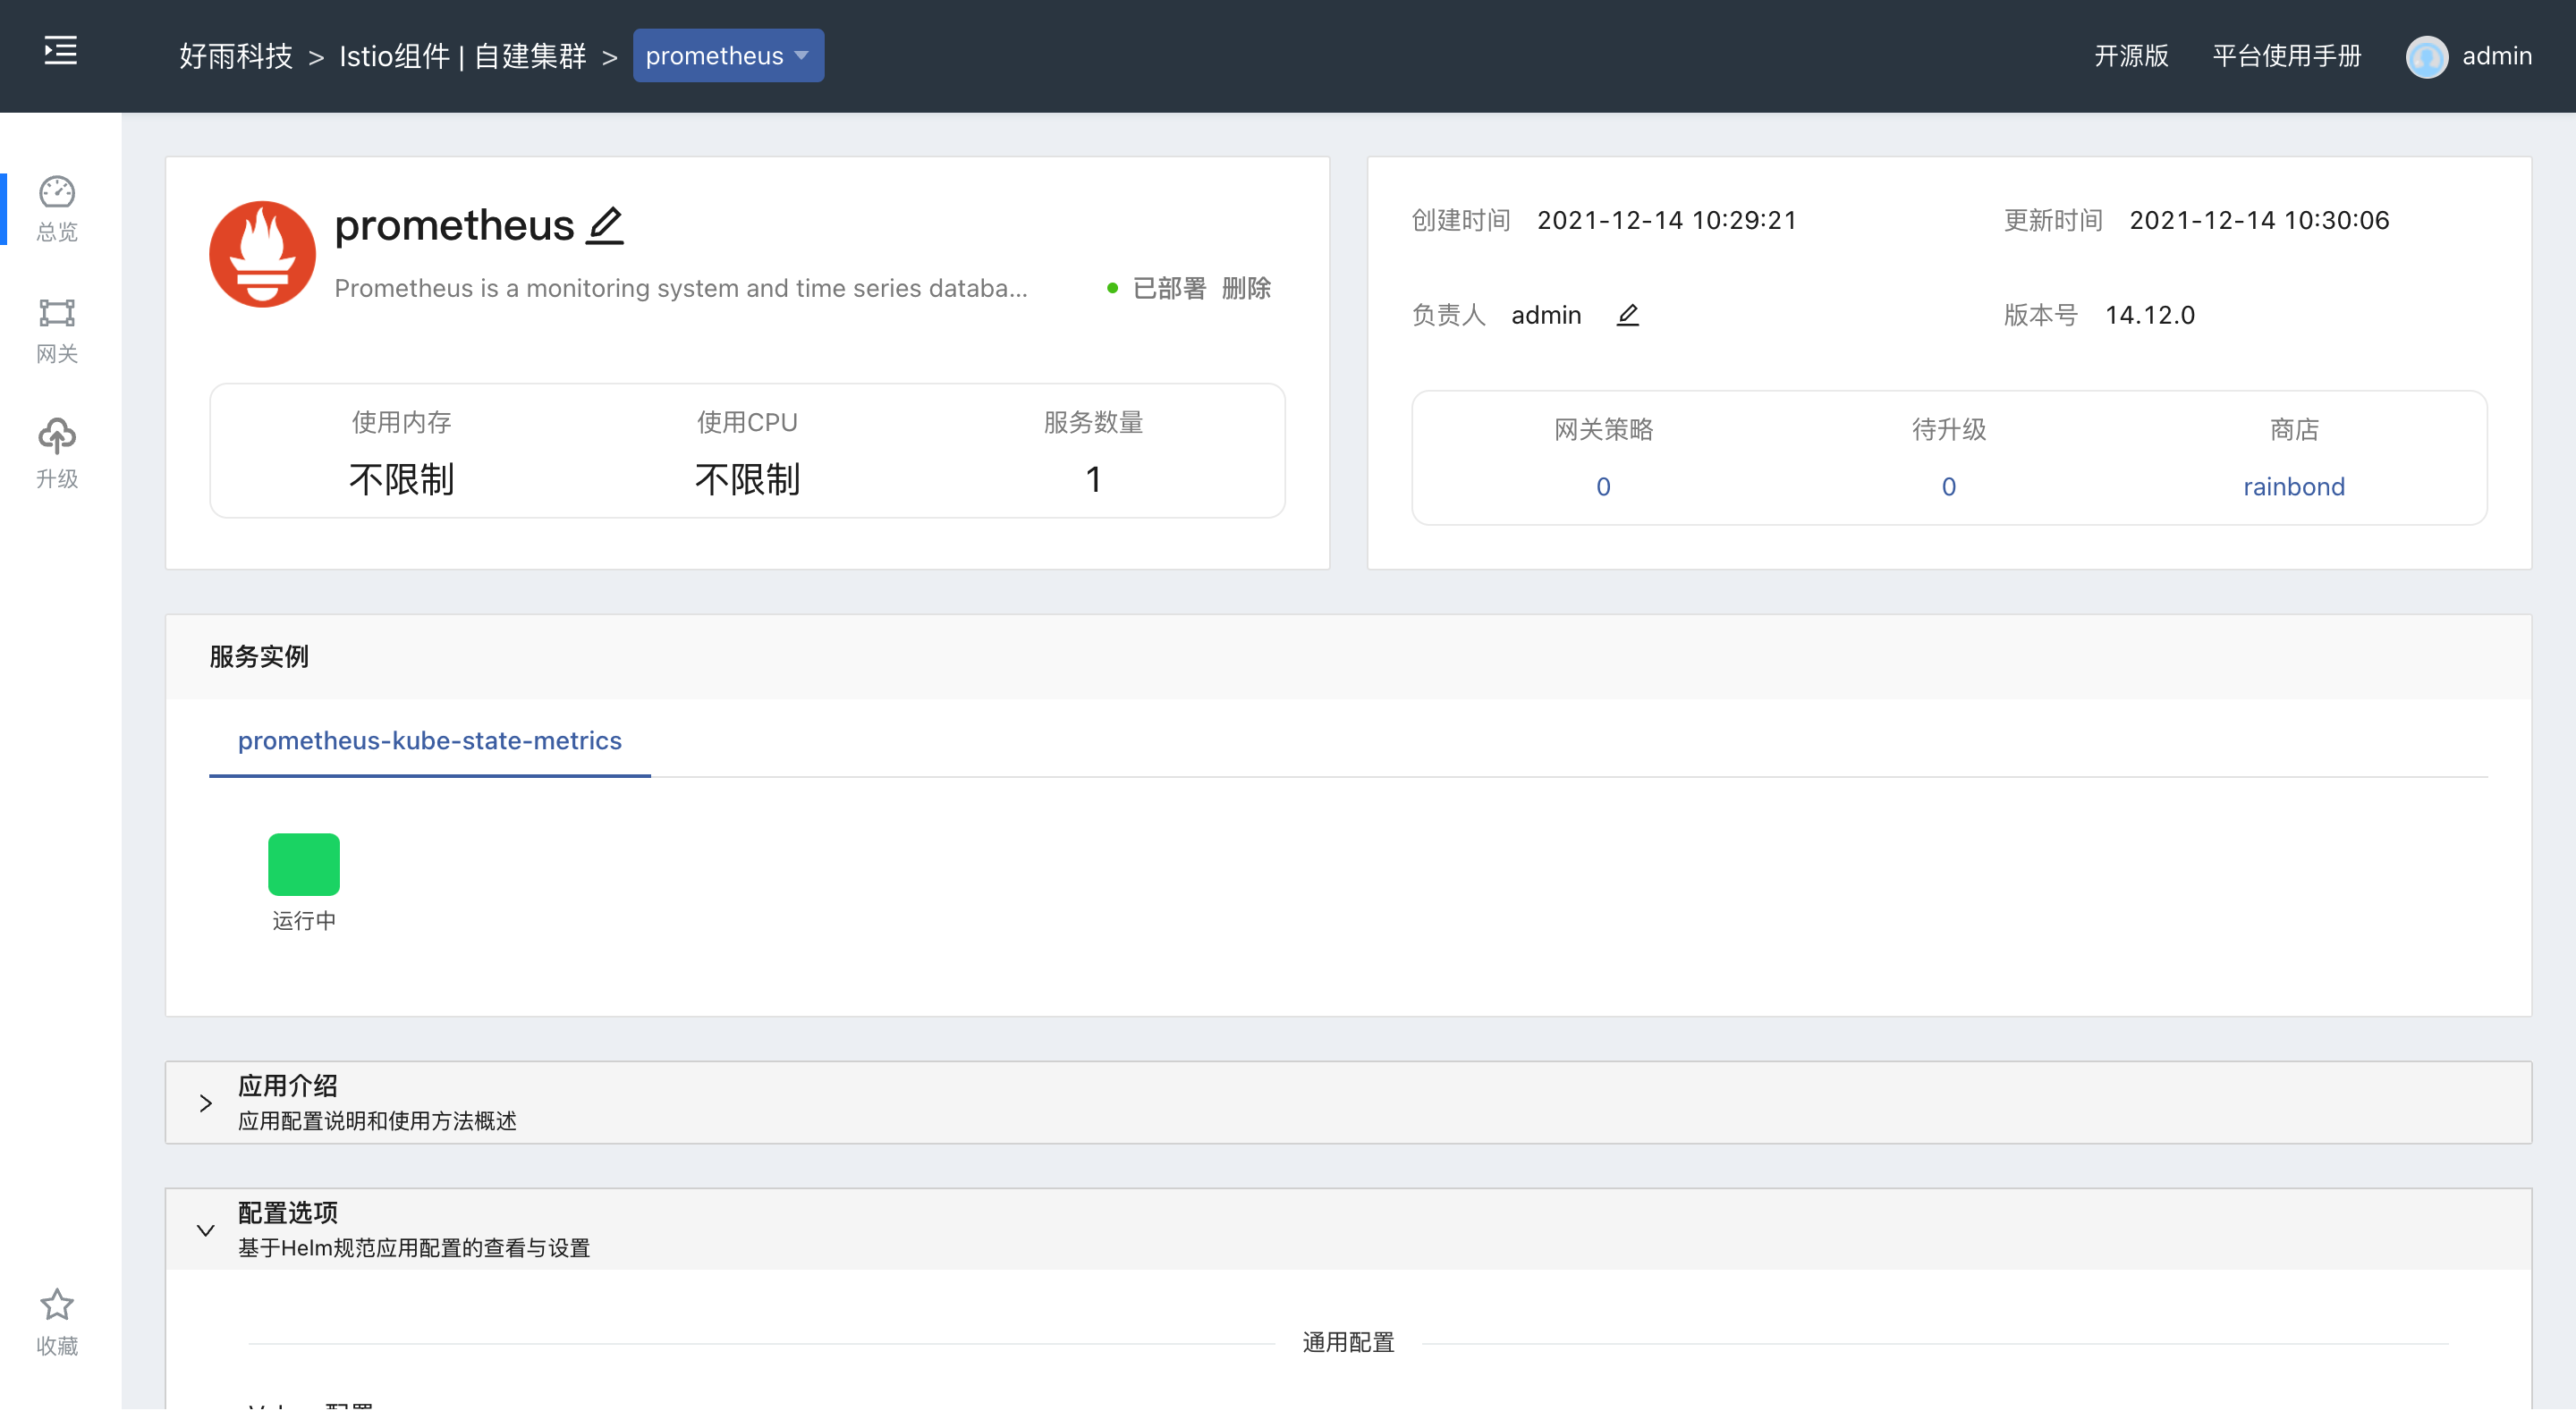Click update time 2021-12-14 10:30:06
This screenshot has height=1411, width=2576.
pos(2259,220)
